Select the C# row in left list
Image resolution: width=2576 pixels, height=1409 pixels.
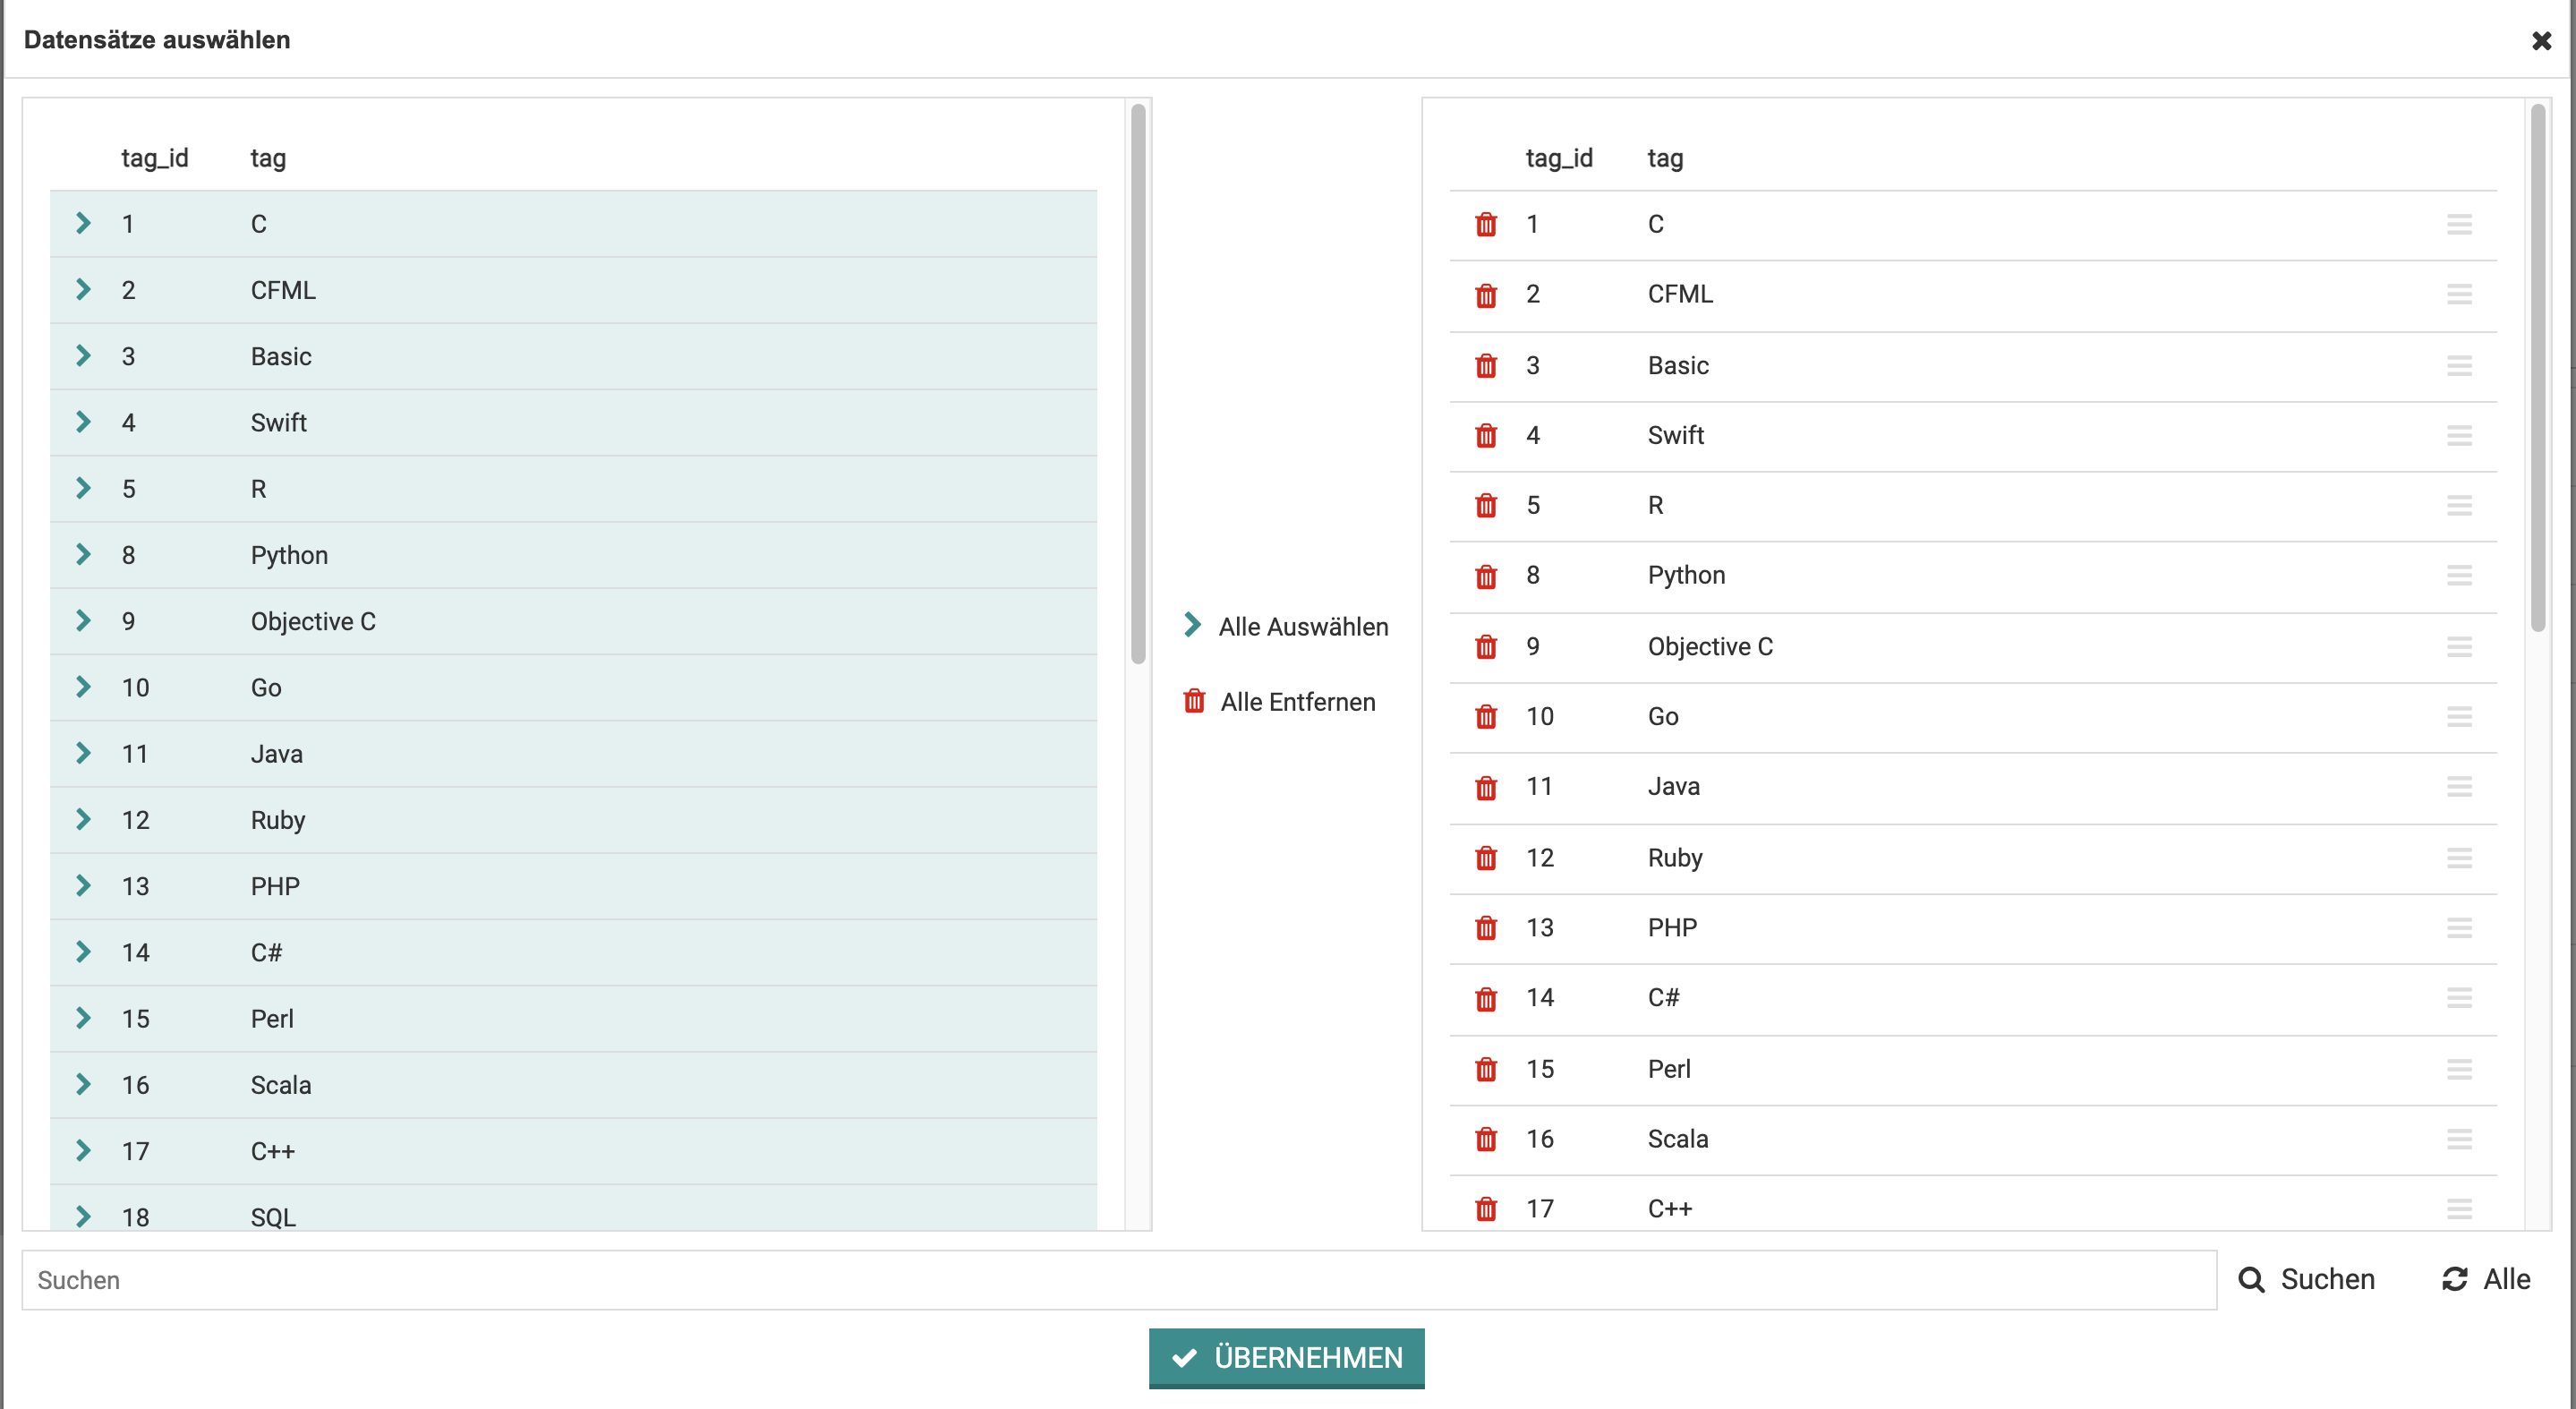pyautogui.click(x=573, y=952)
